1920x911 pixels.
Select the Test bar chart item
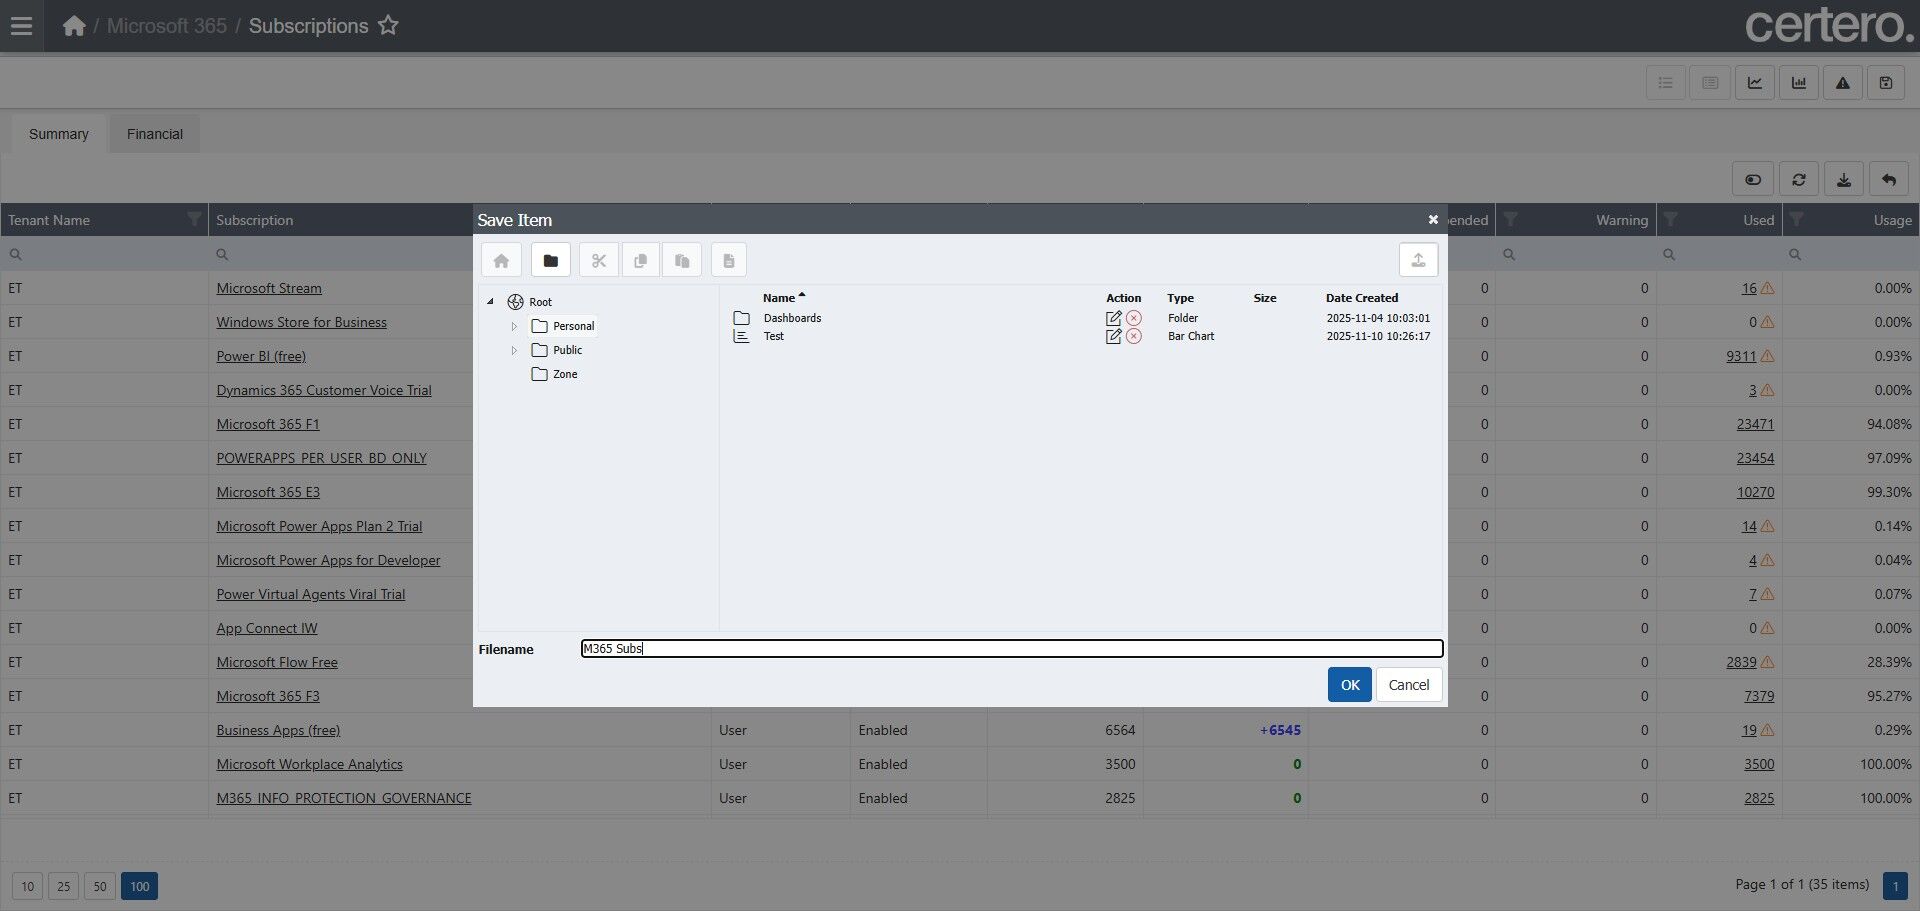coord(774,336)
